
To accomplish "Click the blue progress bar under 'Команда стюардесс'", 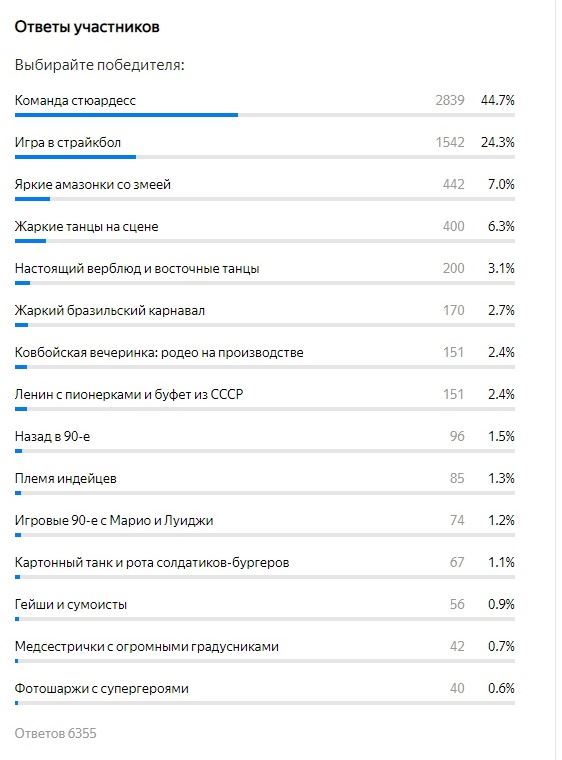I will click(126, 115).
